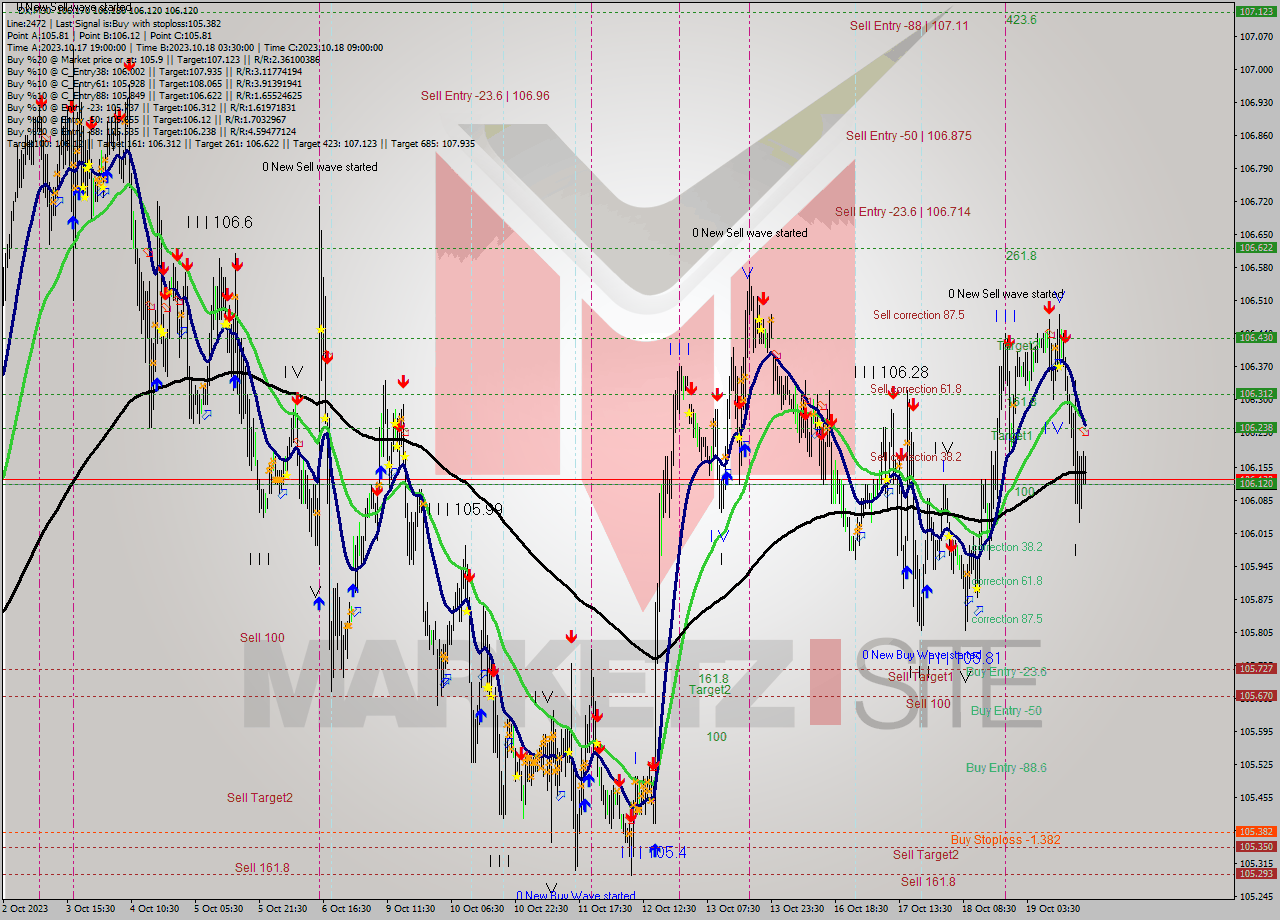Click the 106.430 green price tag
The image size is (1280, 920).
[x=1257, y=337]
